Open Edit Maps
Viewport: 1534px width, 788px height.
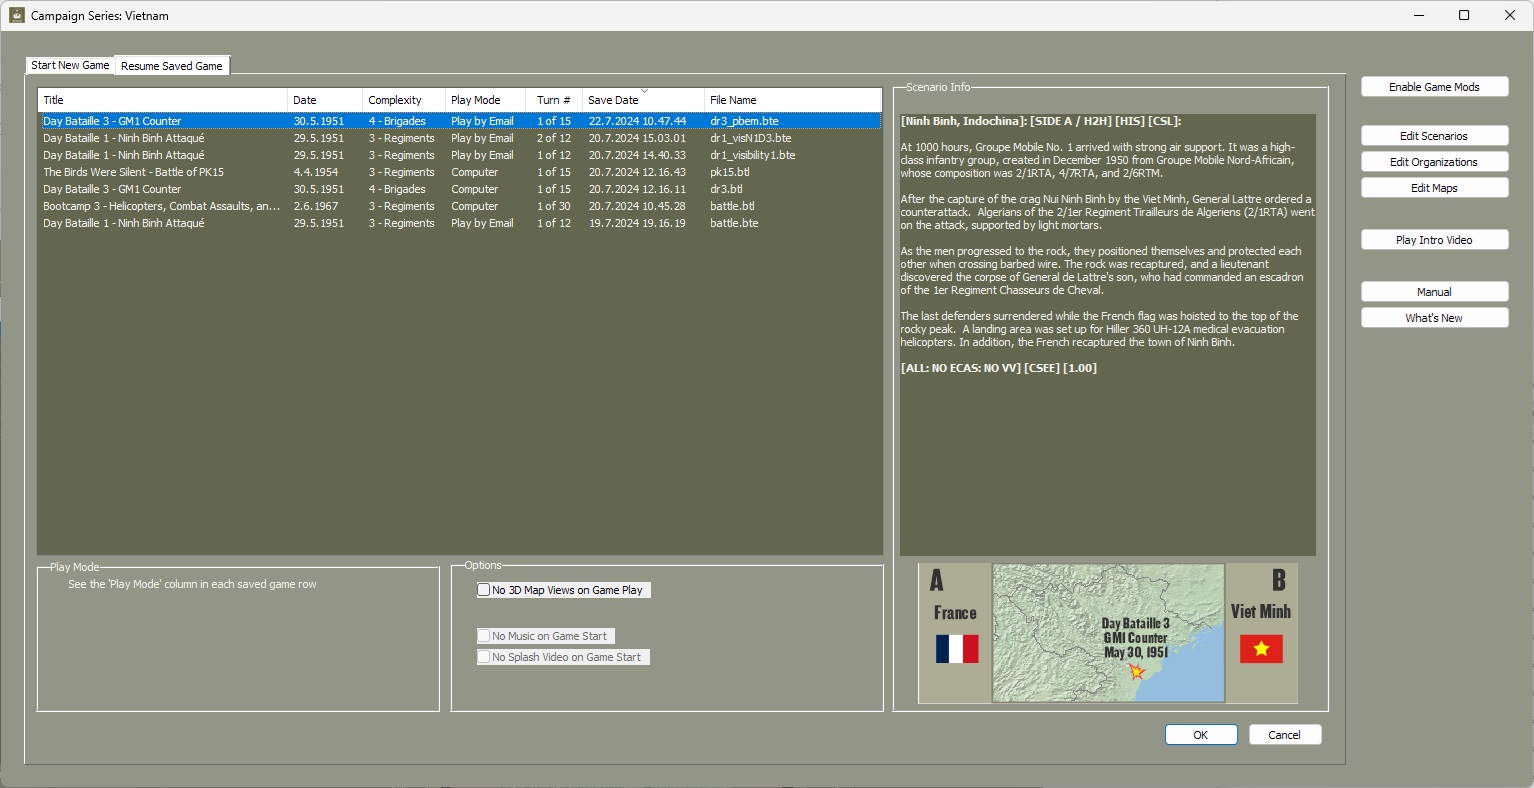pos(1434,188)
